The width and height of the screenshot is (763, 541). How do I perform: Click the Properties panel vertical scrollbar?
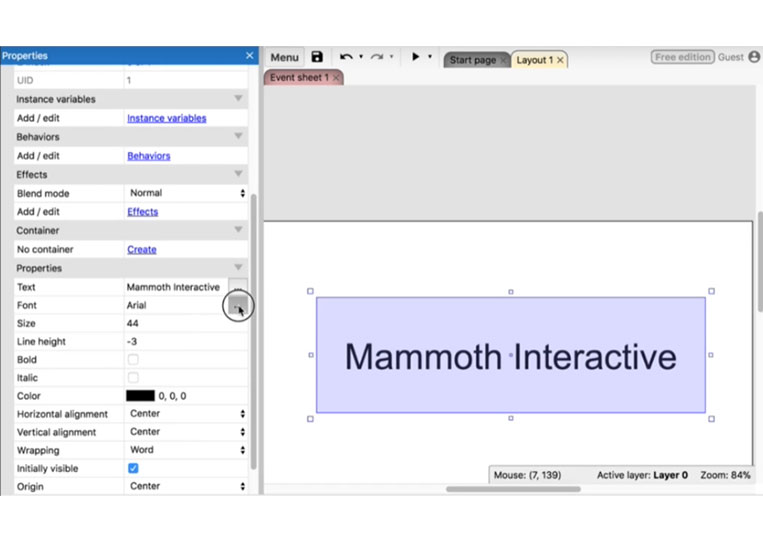click(x=254, y=331)
